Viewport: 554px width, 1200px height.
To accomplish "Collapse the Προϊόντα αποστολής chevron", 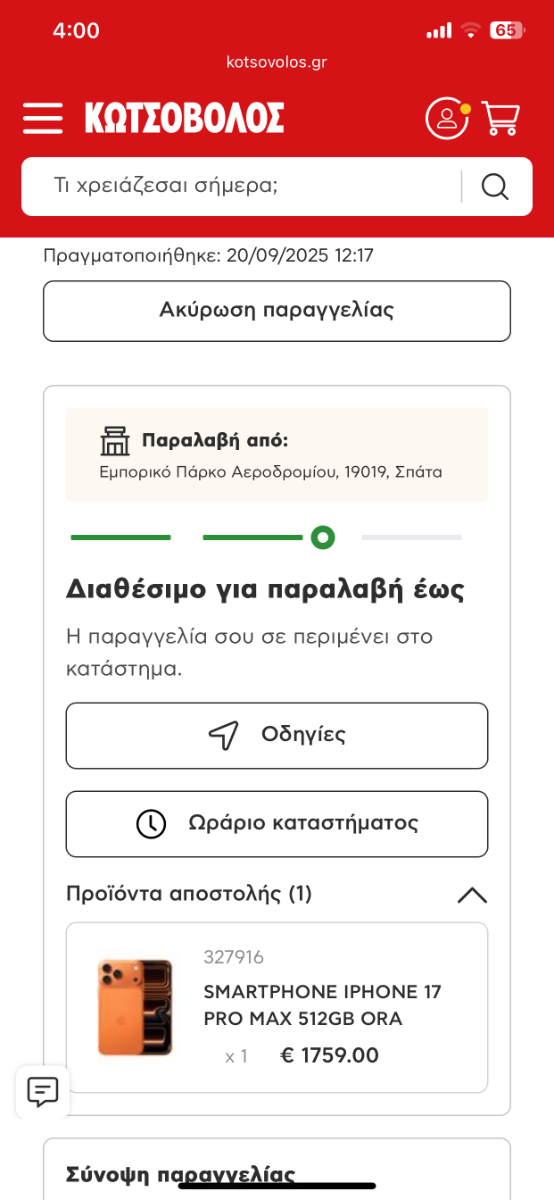I will coord(472,894).
